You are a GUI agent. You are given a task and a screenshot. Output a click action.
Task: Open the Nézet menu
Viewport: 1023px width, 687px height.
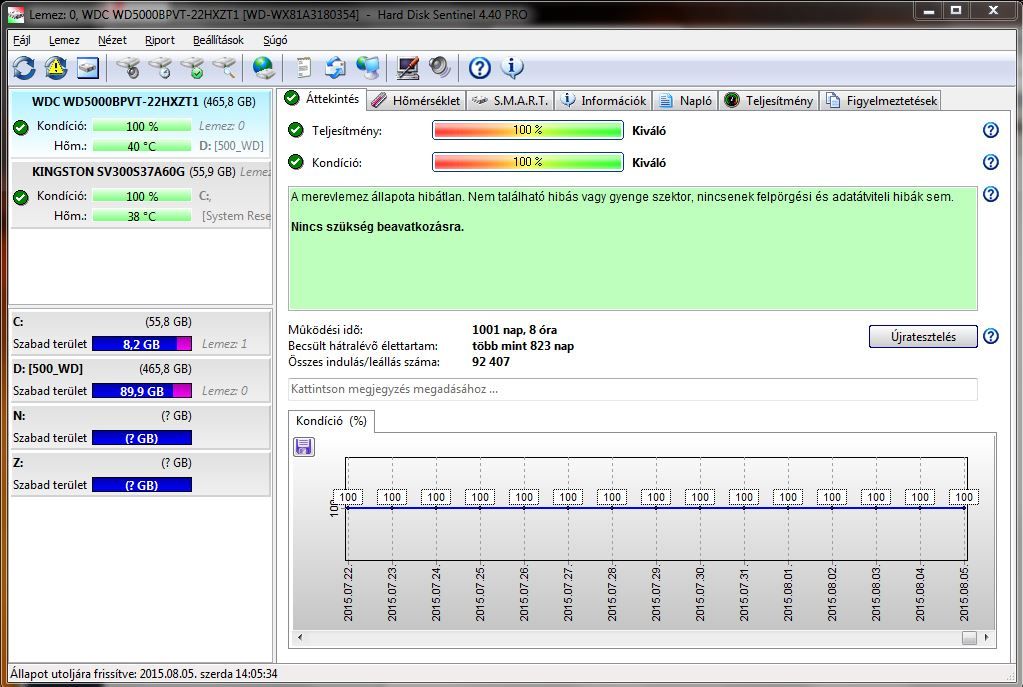tap(112, 40)
